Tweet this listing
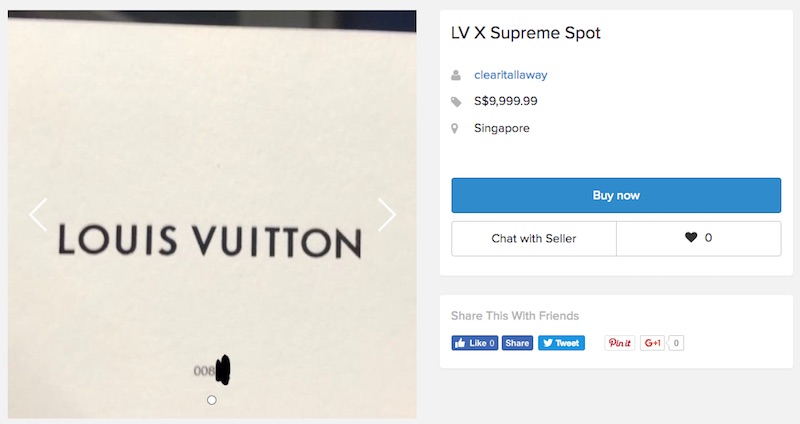This screenshot has height=424, width=800. (x=561, y=343)
